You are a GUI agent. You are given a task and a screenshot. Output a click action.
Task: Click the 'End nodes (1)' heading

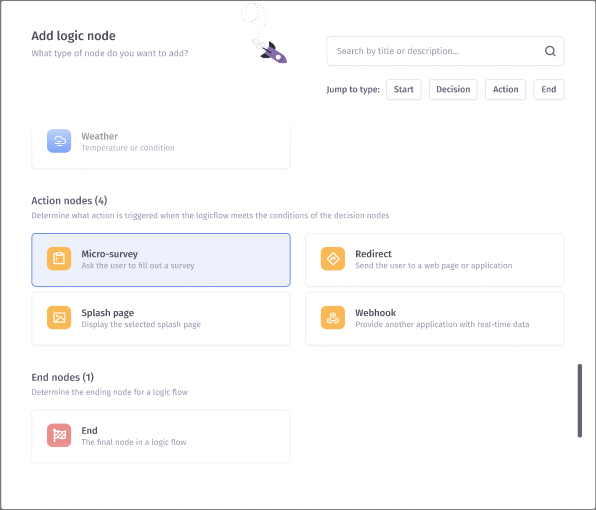point(63,377)
